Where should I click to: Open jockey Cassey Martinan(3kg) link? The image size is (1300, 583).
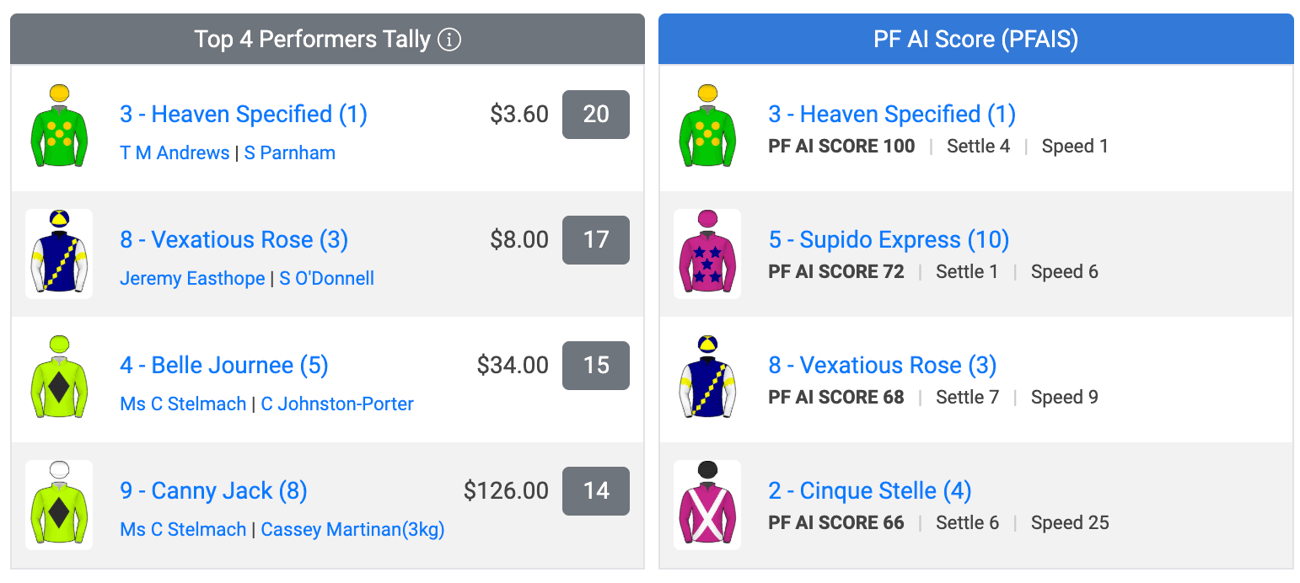(353, 530)
